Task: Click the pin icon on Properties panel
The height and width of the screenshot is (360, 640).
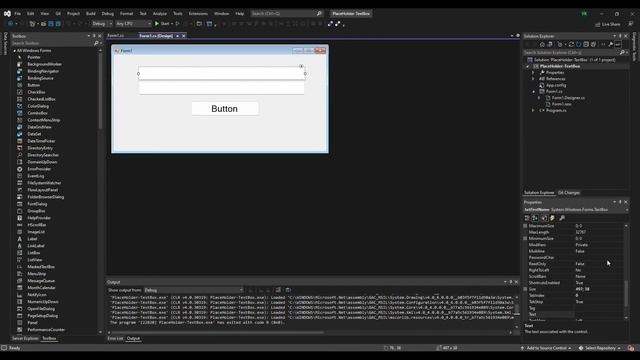Action: [620, 202]
